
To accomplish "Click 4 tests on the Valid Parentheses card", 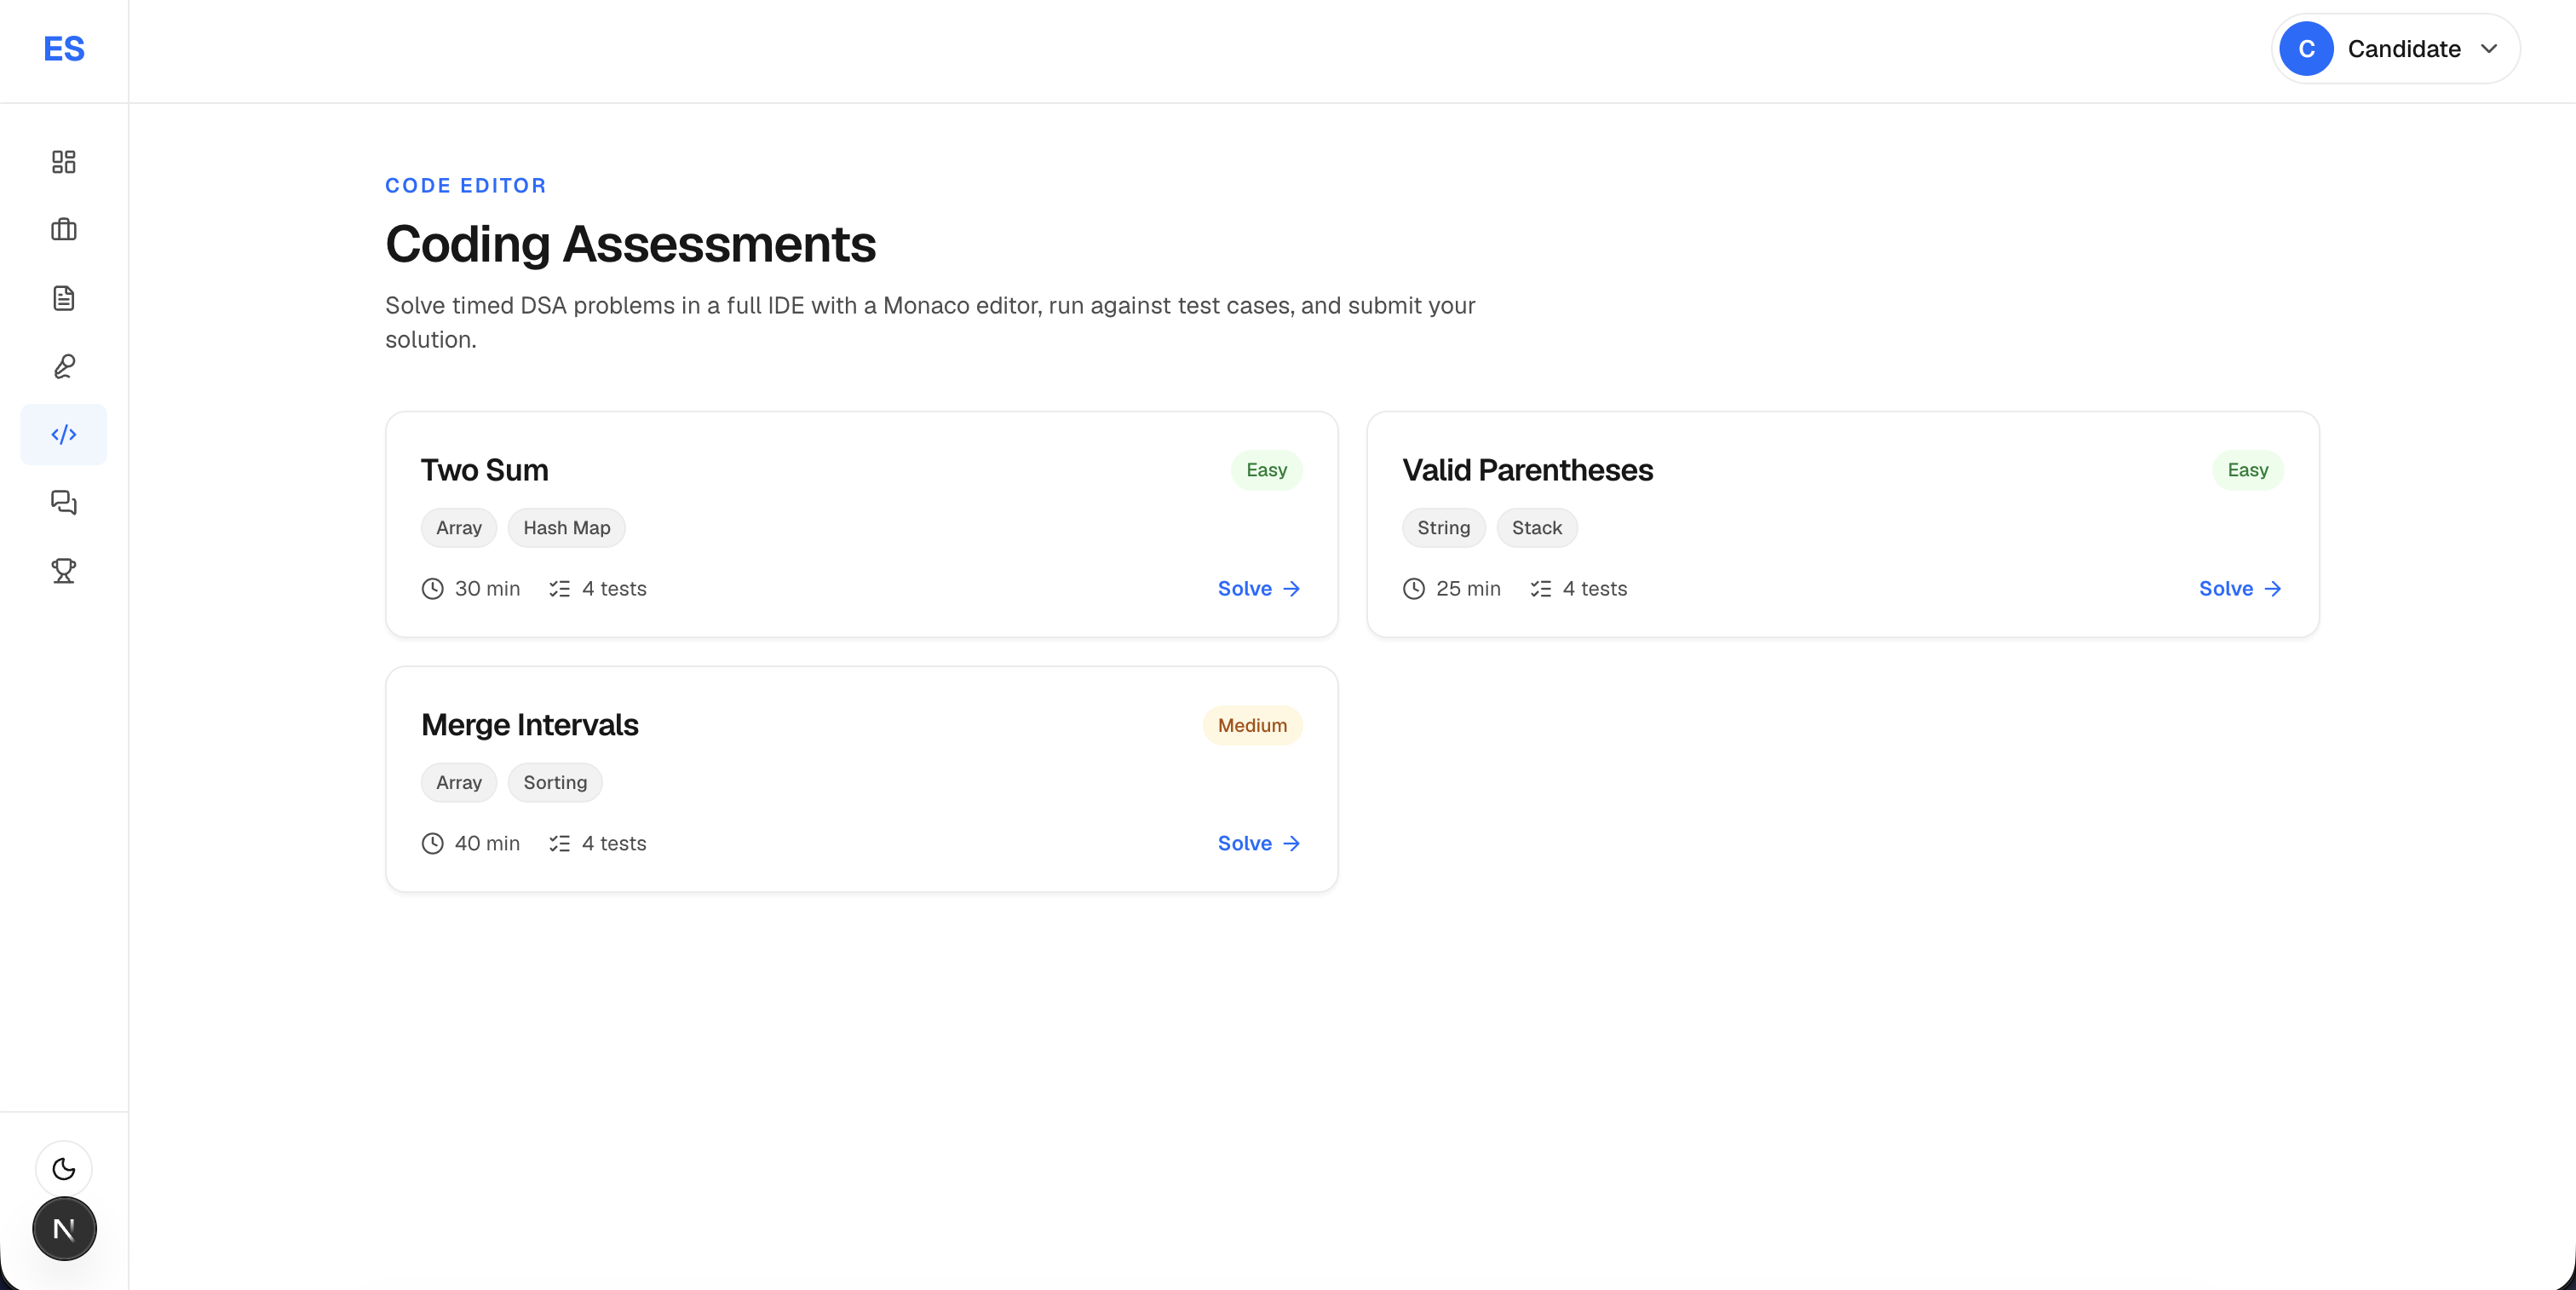I will 1595,589.
